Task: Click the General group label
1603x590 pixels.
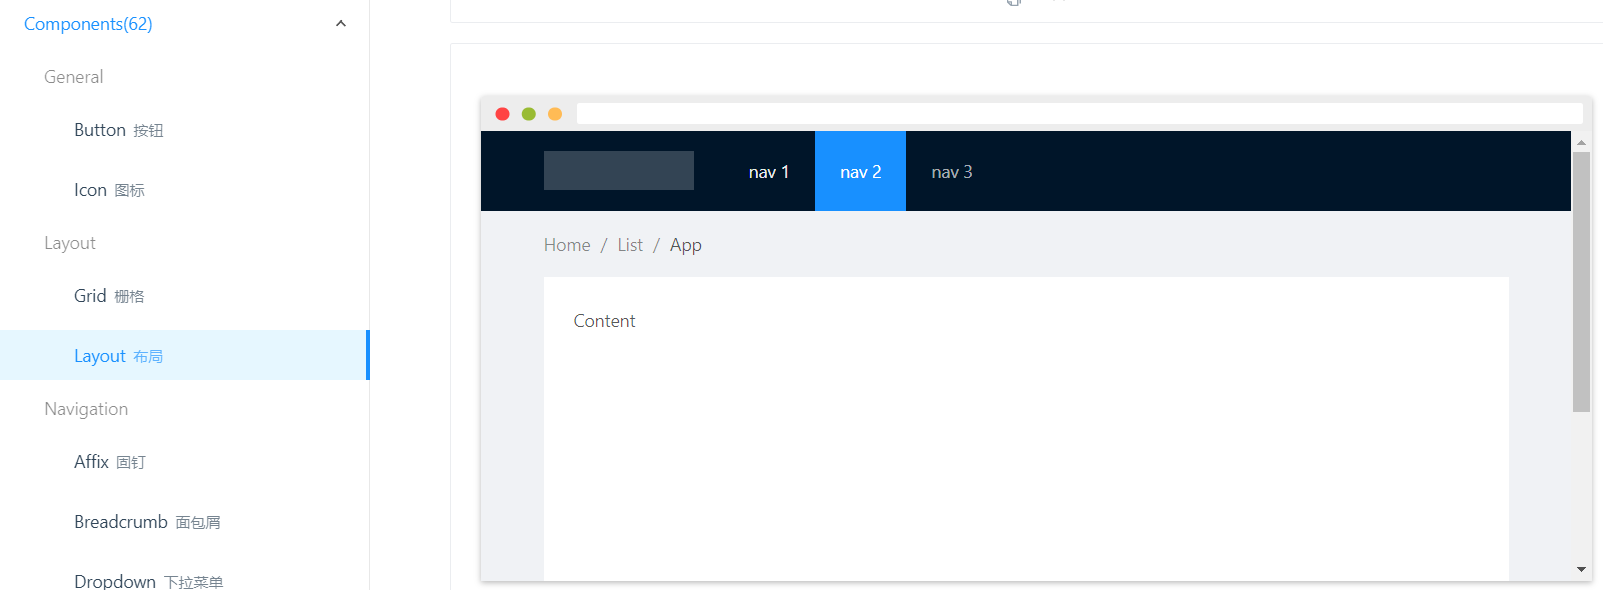Action: tap(74, 77)
